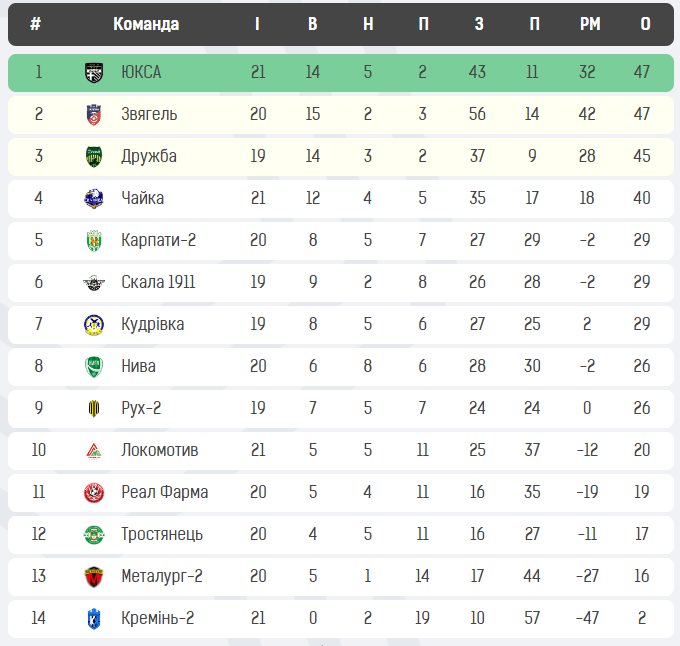Click the Рух-2 club crest
This screenshot has height=646, width=680.
click(93, 408)
